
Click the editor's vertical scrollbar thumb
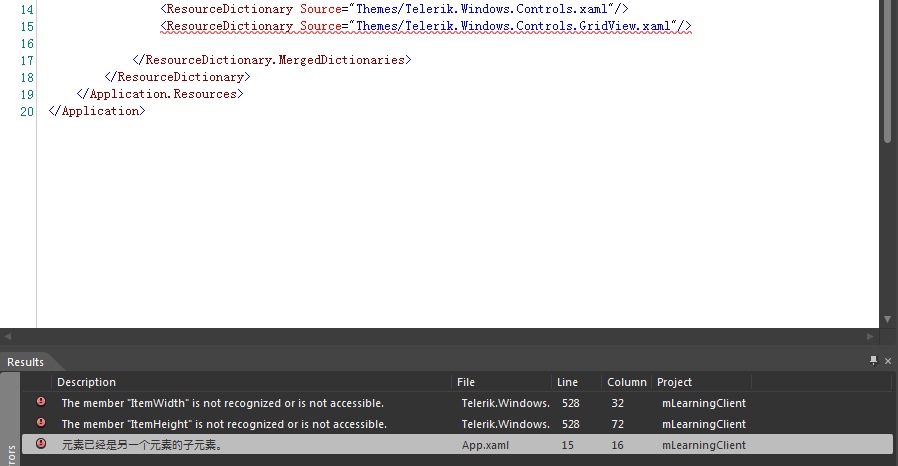[887, 71]
